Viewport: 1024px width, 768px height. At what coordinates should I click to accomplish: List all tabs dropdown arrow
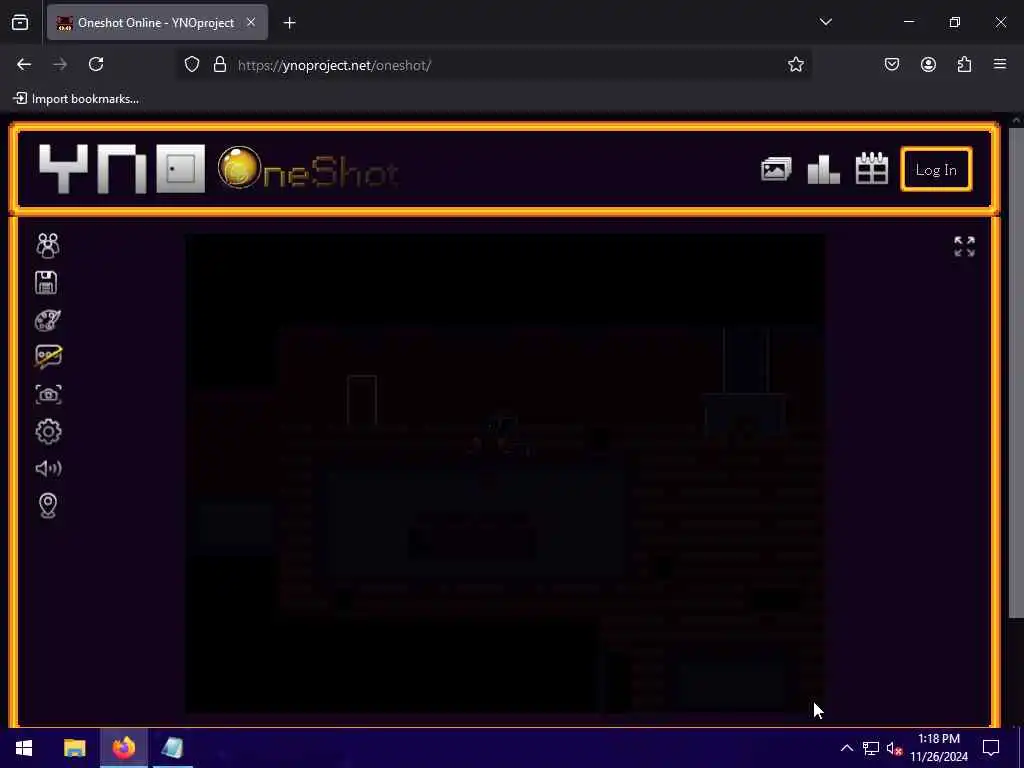(825, 22)
